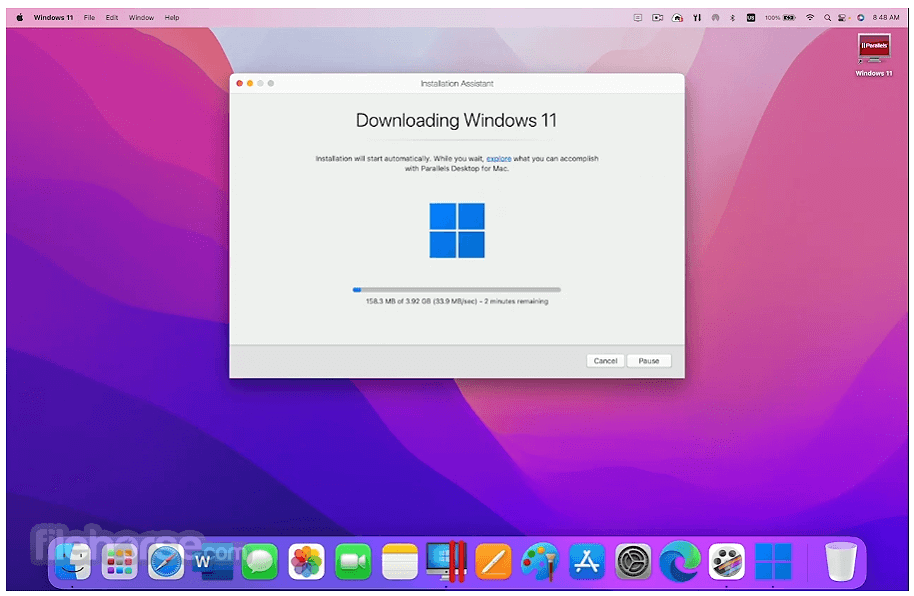Open the Trash in the Dock
The height and width of the screenshot is (596, 914).
[x=841, y=562]
